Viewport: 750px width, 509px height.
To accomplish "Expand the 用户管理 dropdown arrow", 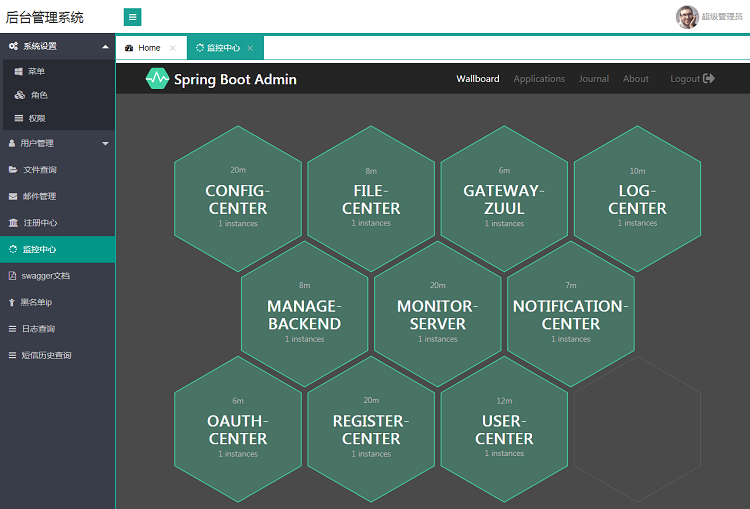I will click(105, 144).
